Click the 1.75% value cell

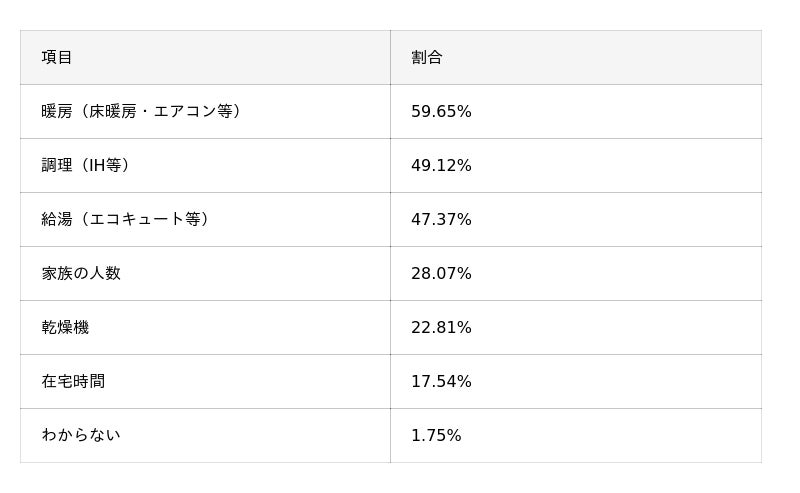tap(436, 435)
